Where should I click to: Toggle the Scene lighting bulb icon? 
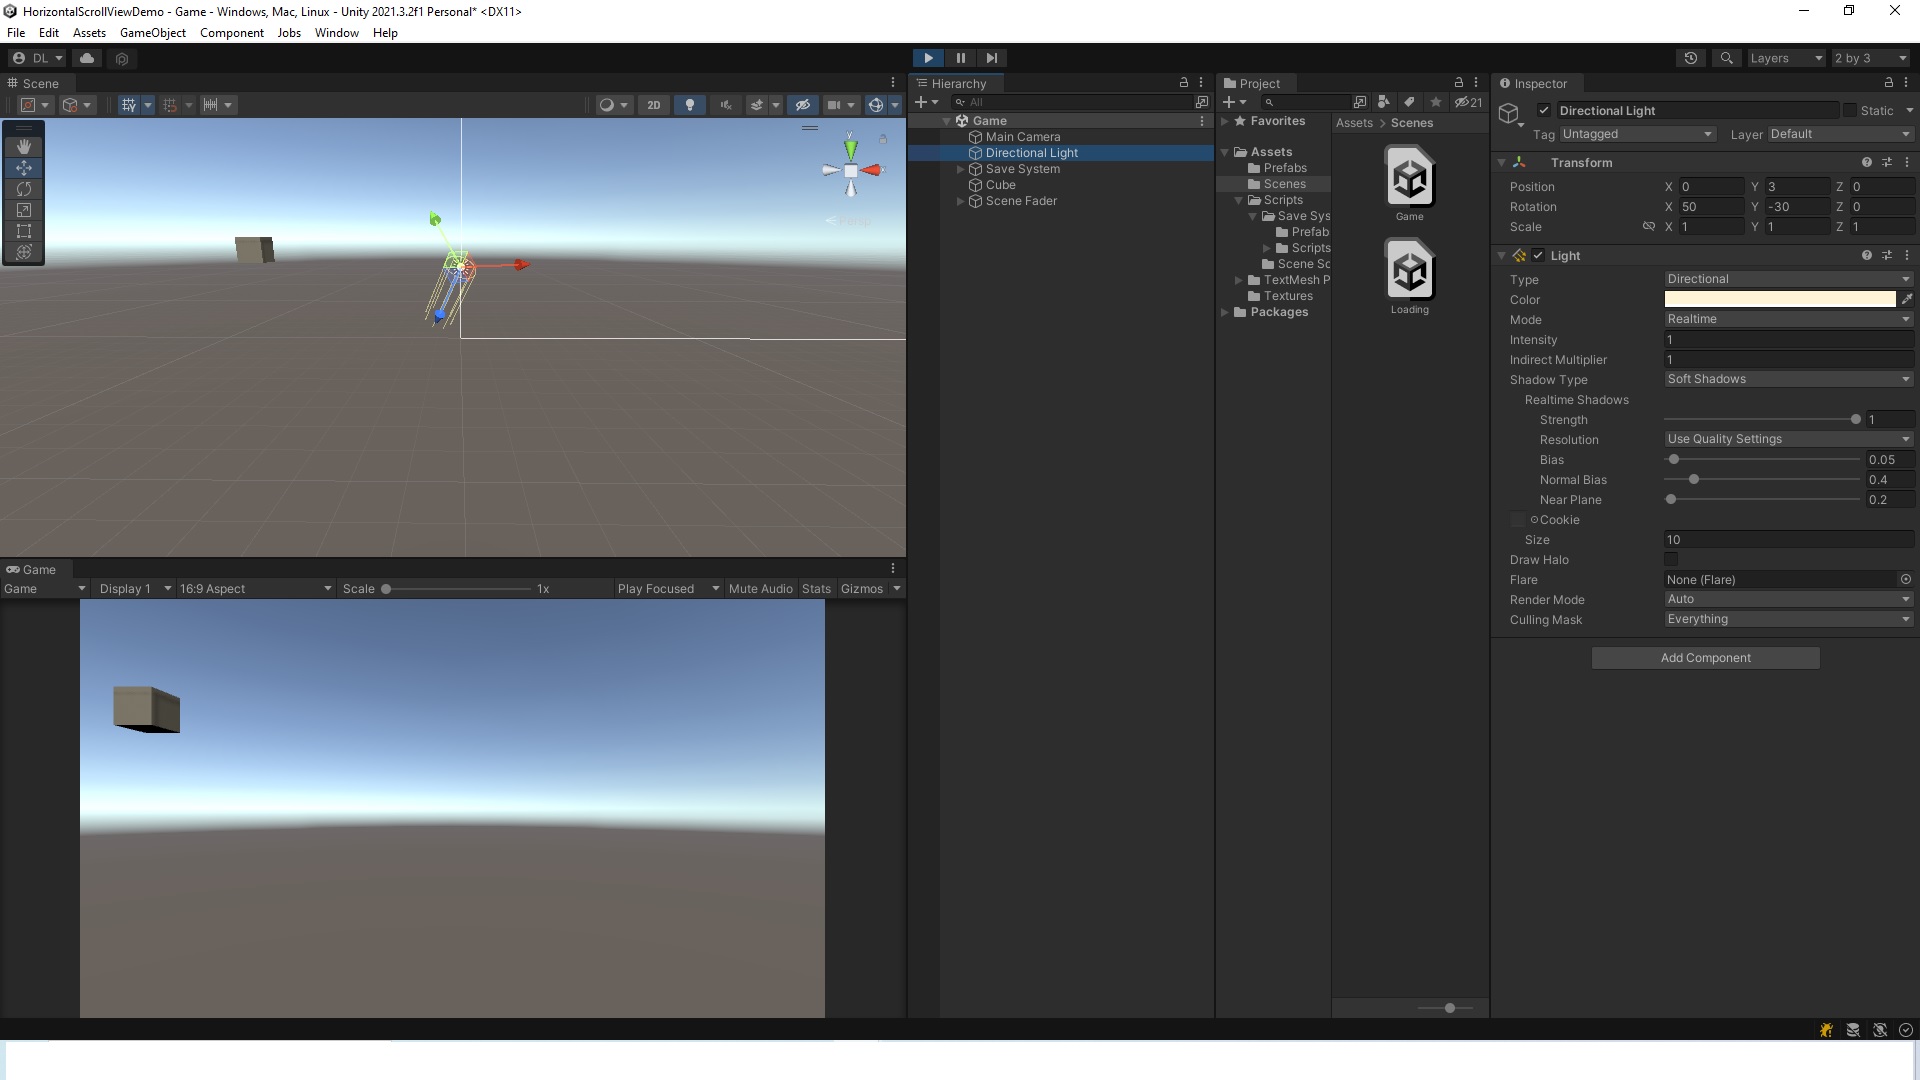tap(689, 105)
